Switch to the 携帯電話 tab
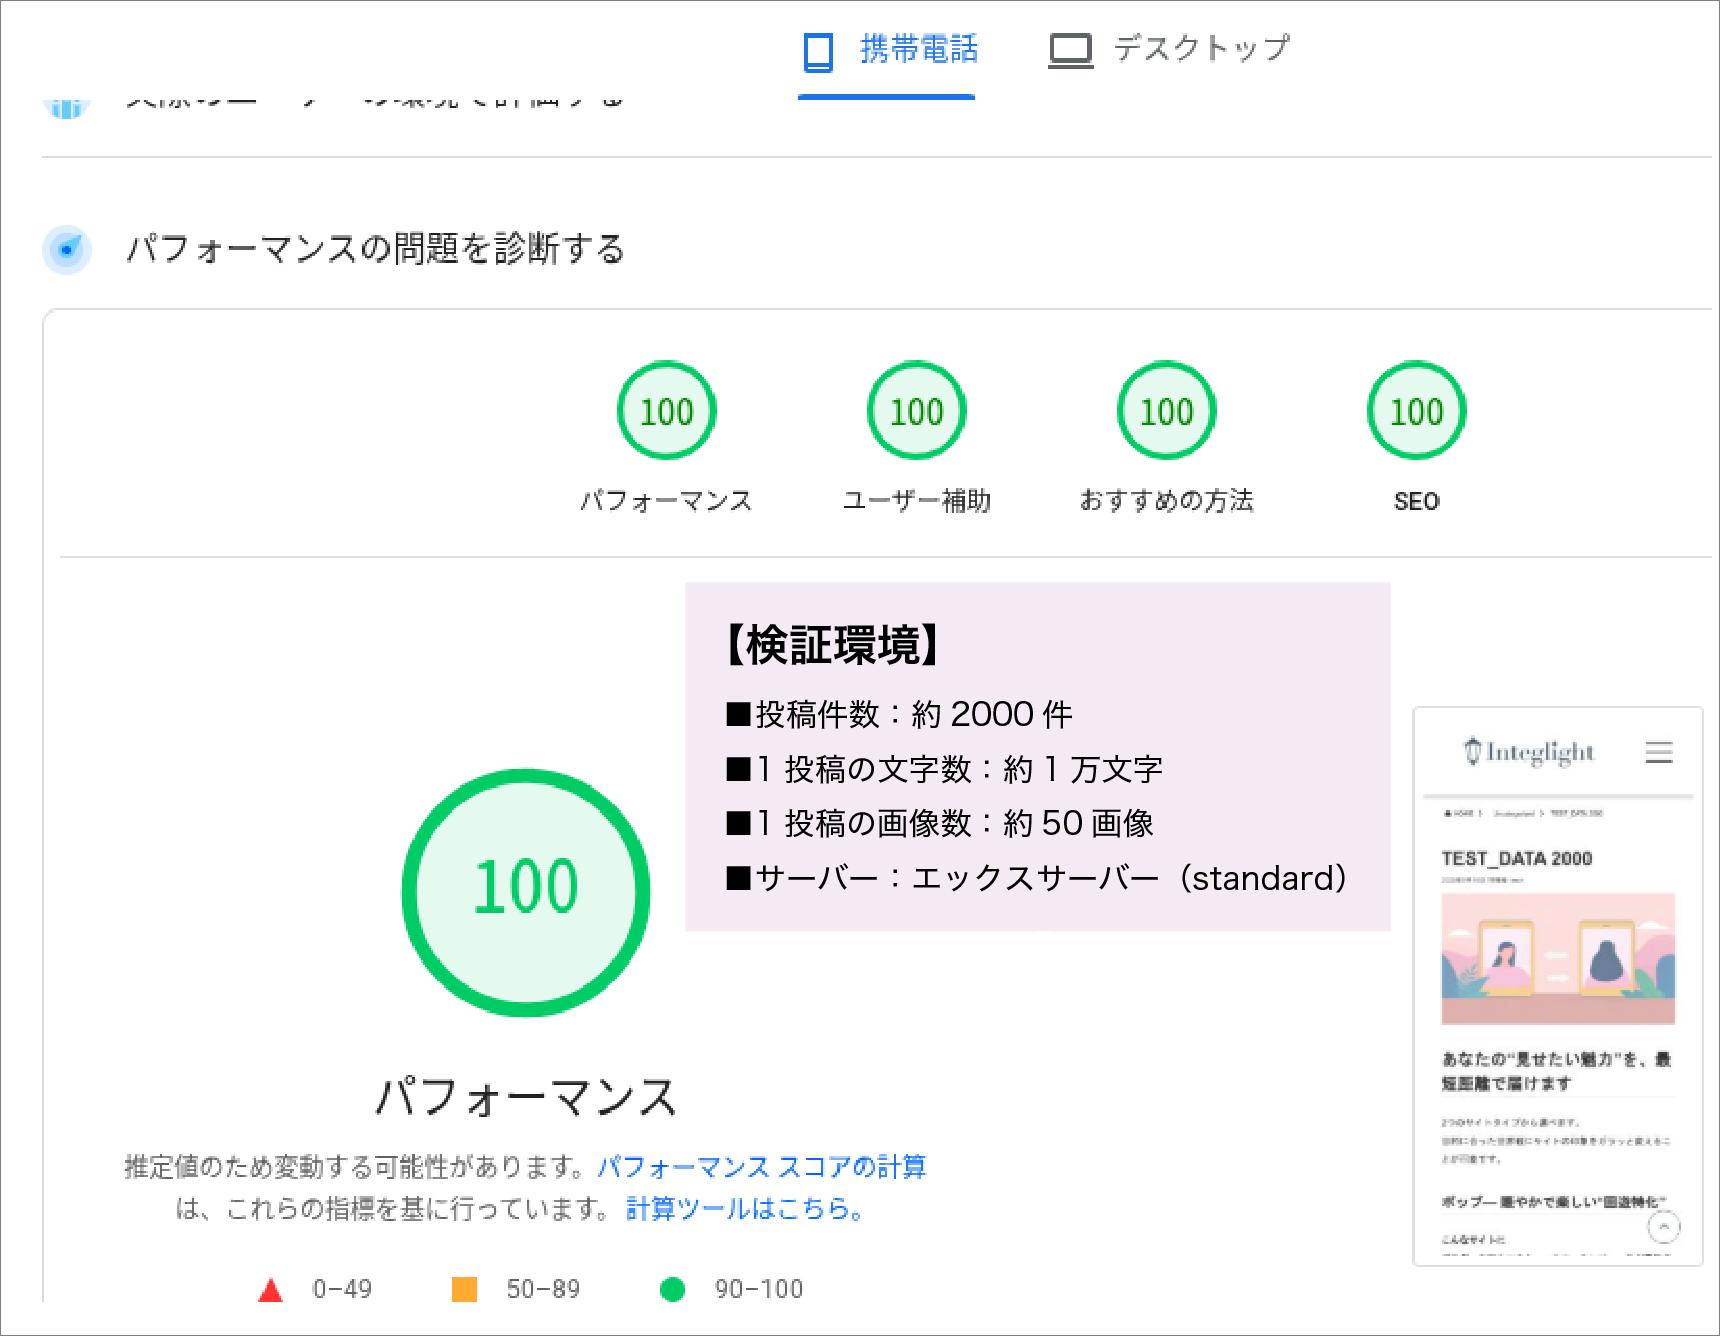The image size is (1720, 1336). pyautogui.click(x=918, y=49)
